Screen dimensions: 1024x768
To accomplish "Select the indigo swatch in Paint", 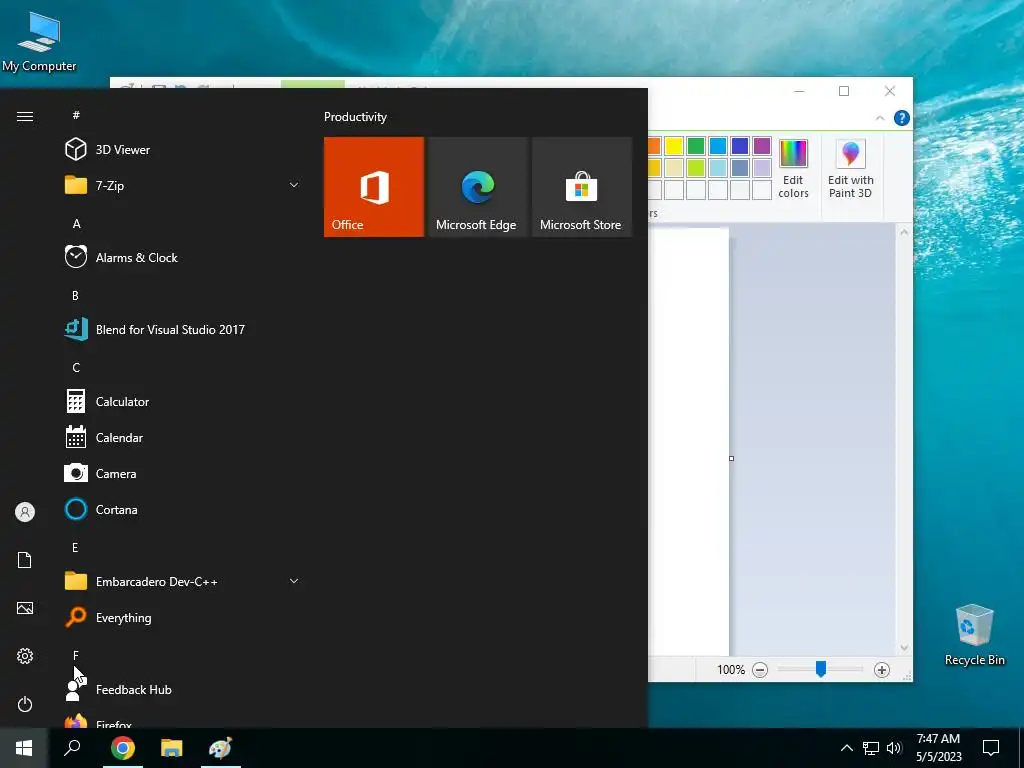I will (x=740, y=146).
